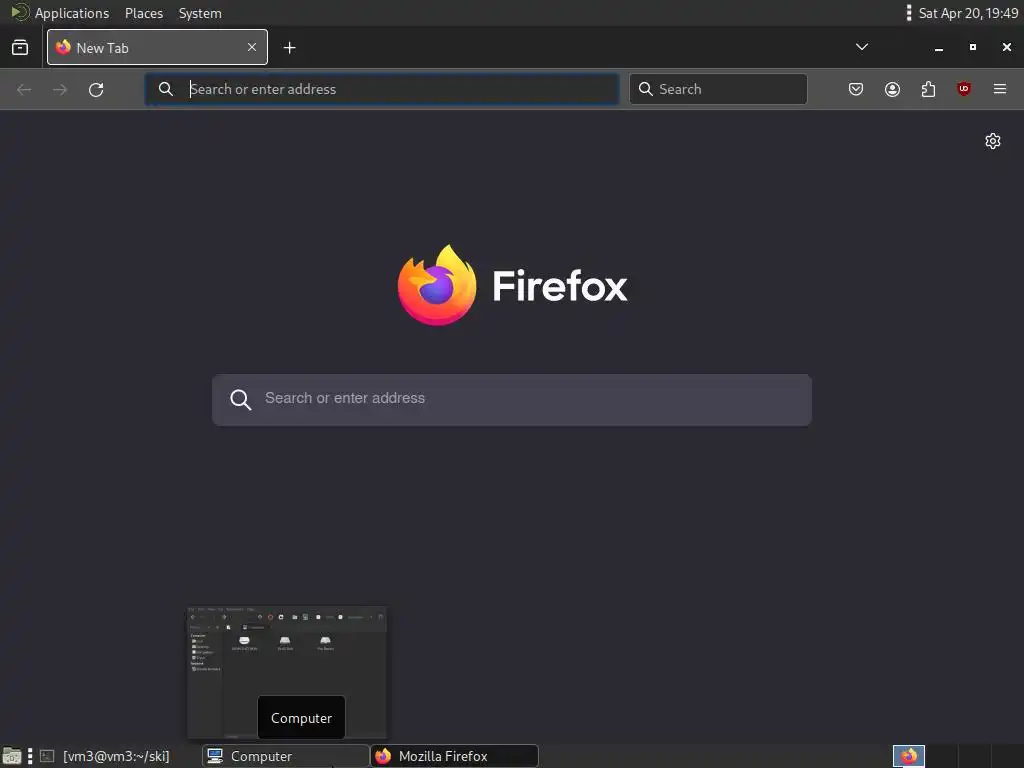Switch to Computer window in taskbar
The width and height of the screenshot is (1024, 768).
(x=285, y=756)
